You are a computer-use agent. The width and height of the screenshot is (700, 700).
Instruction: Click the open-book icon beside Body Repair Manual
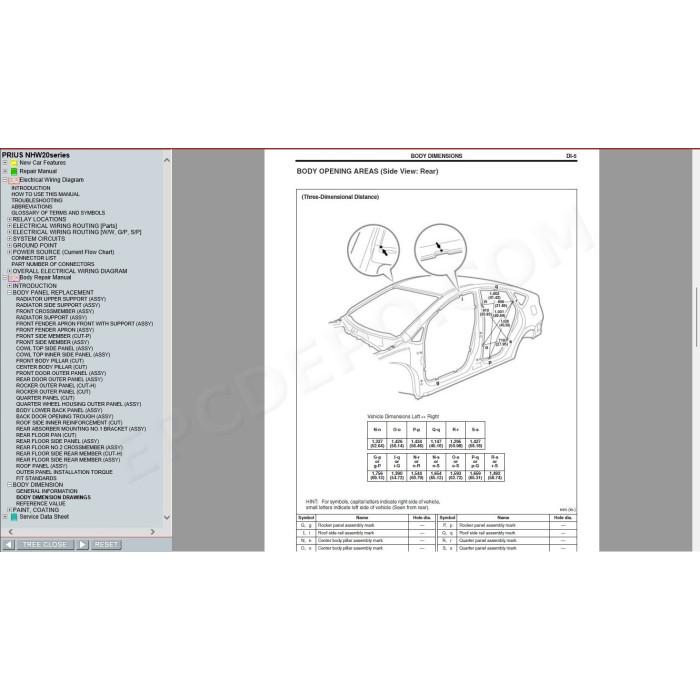coord(14,278)
